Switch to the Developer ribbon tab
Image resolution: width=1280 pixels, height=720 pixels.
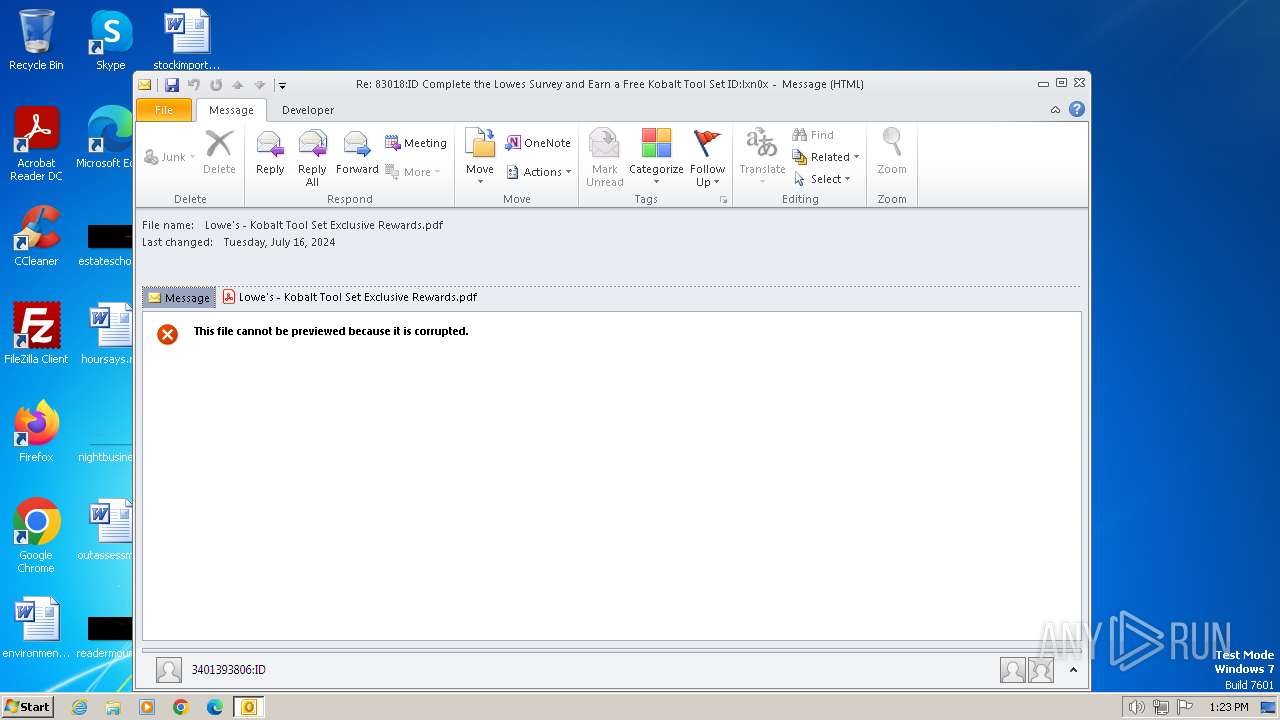coord(308,110)
